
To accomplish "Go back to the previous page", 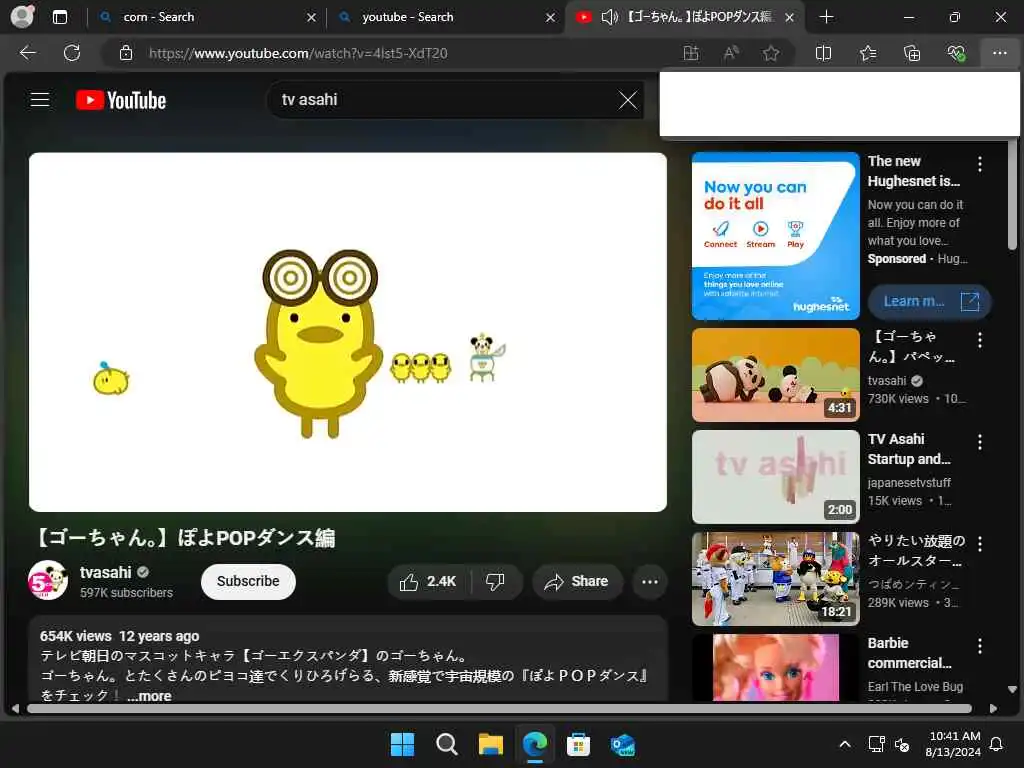I will (27, 53).
